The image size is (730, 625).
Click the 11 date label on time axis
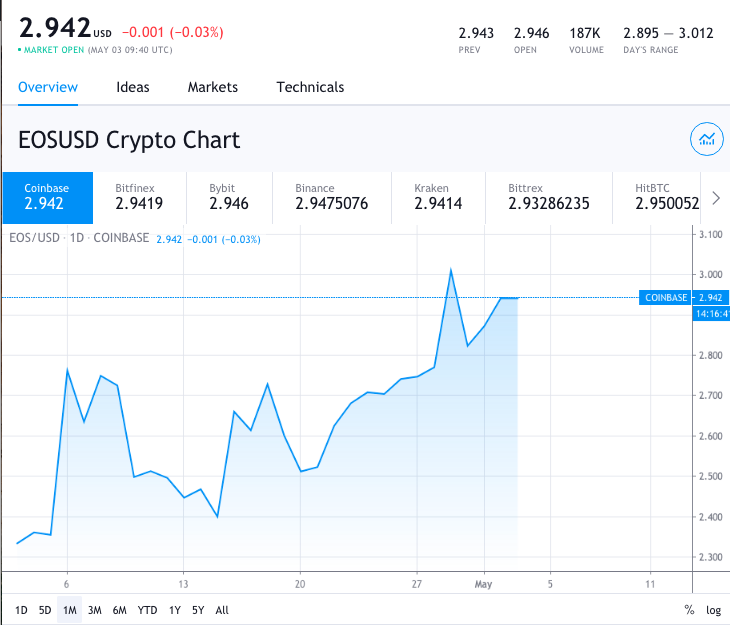(x=650, y=584)
